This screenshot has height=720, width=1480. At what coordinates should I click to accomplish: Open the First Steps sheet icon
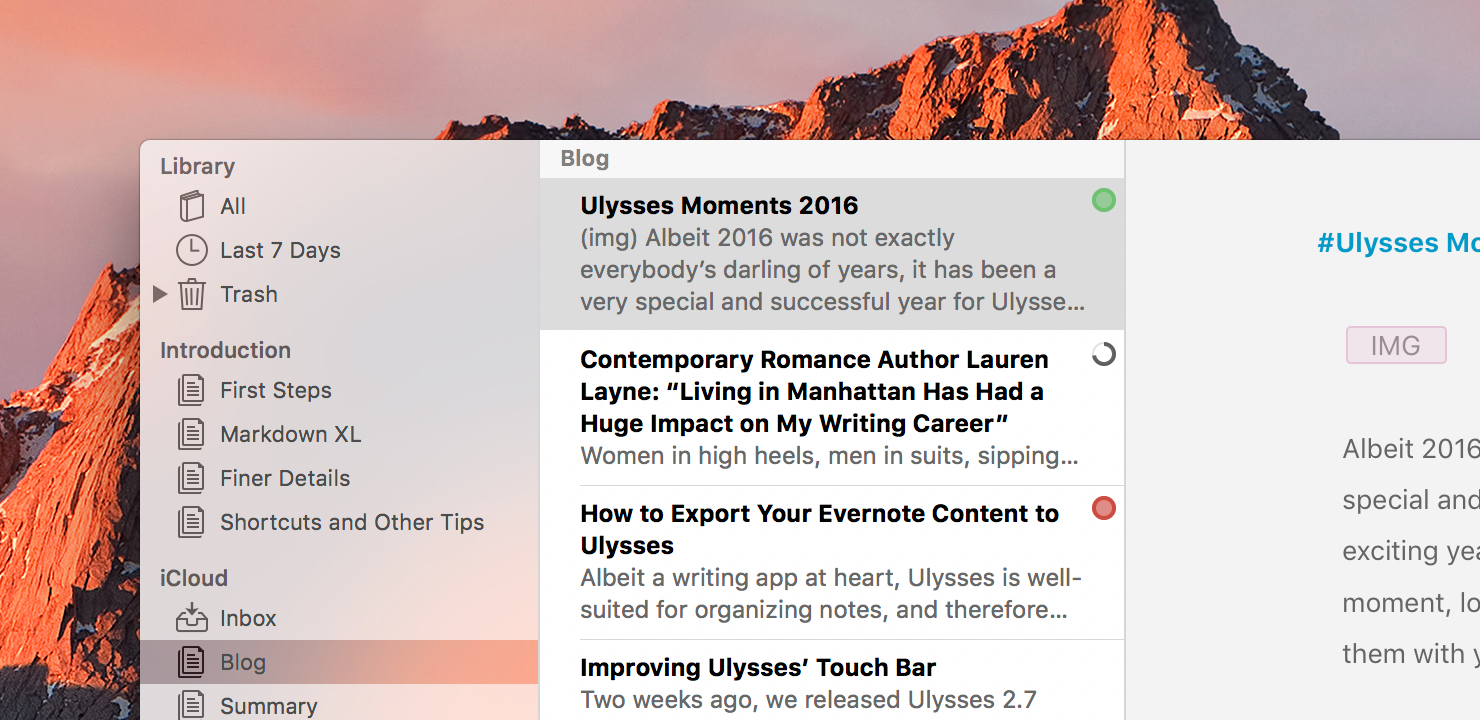[x=191, y=390]
